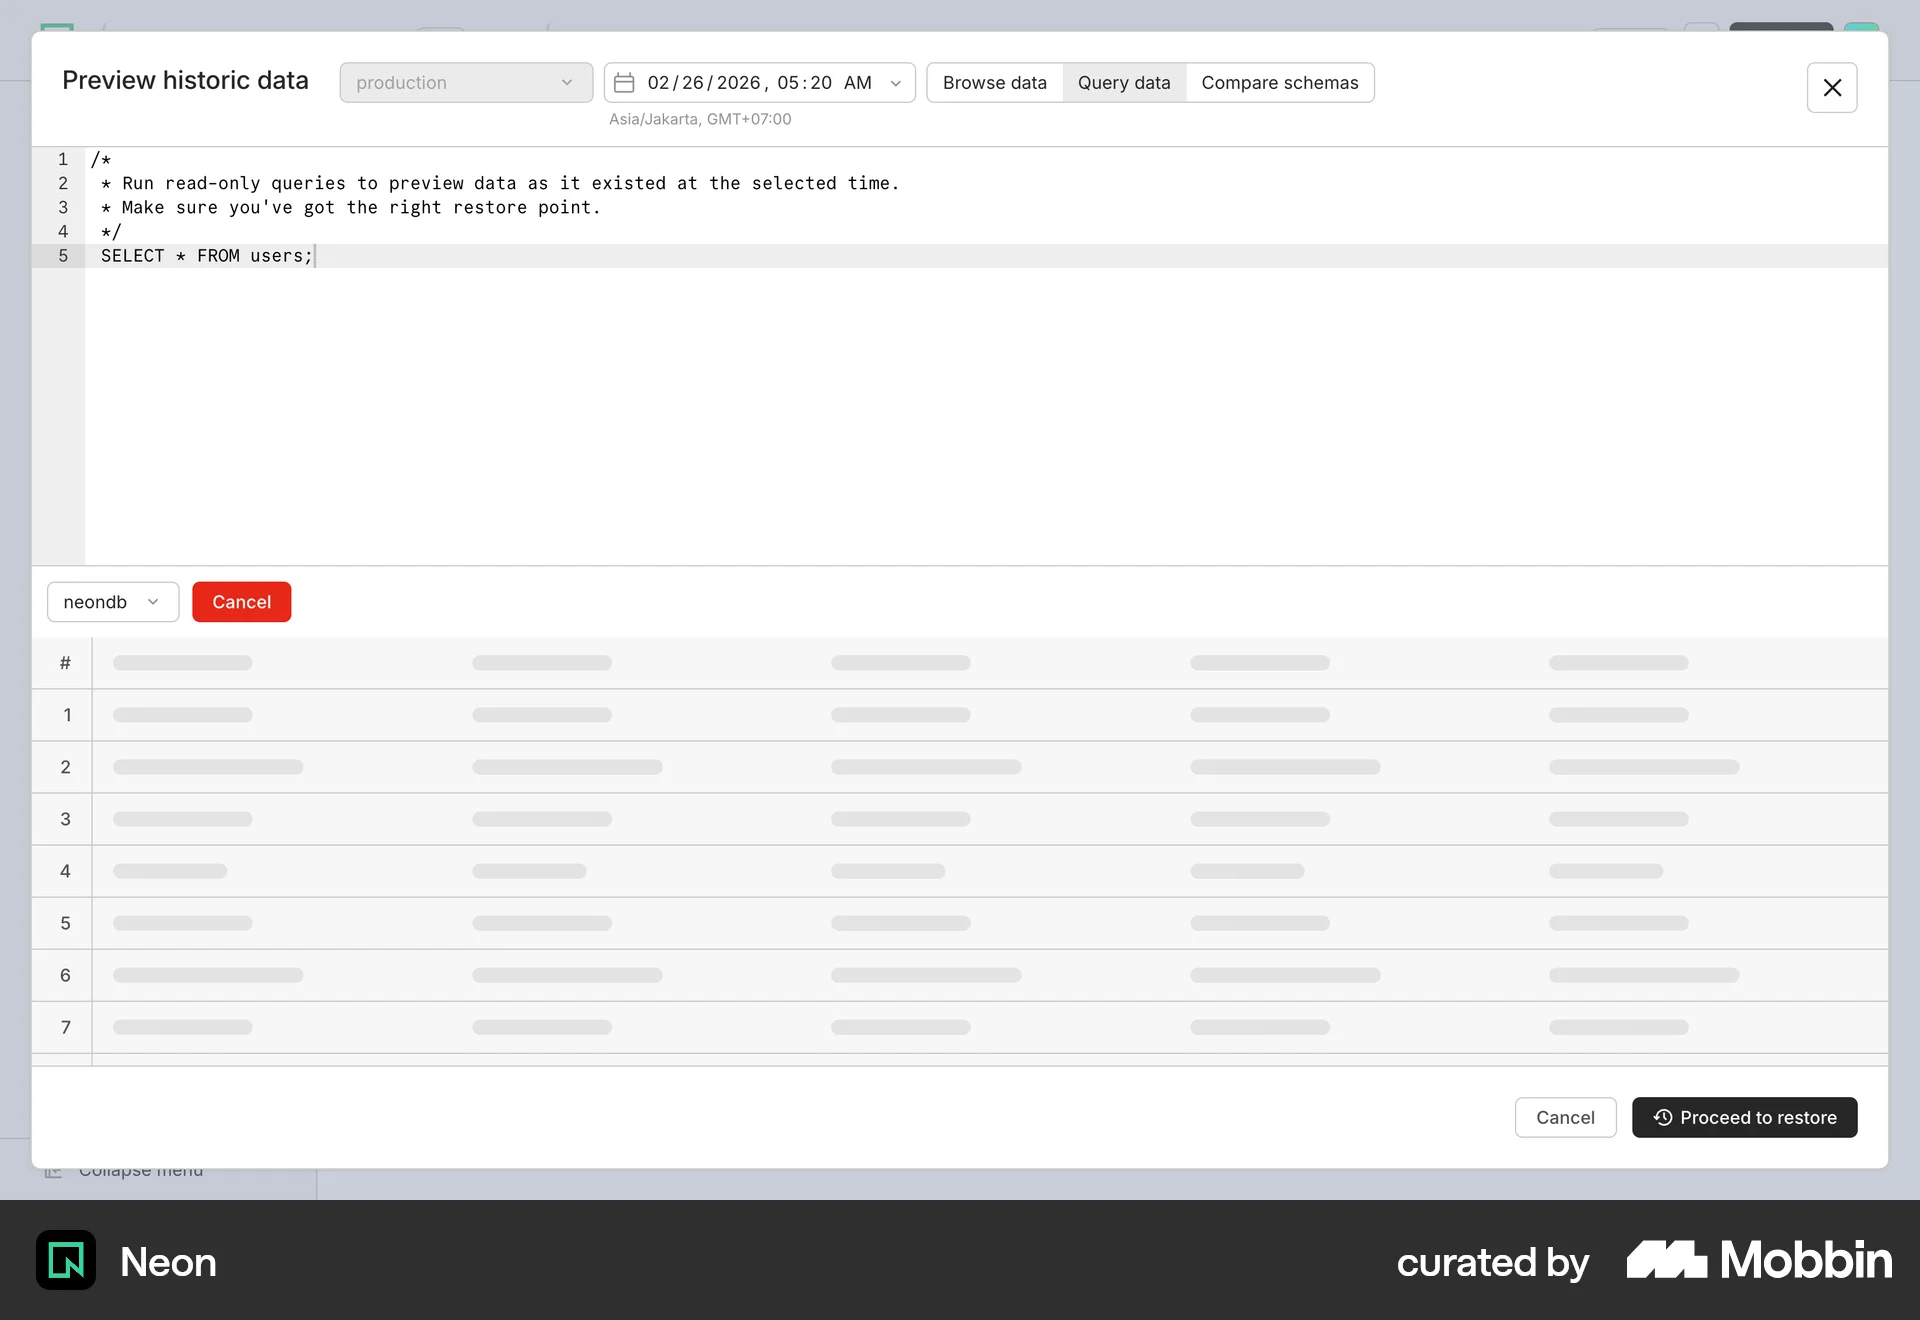Select the hour value 05 in time
This screenshot has height=1320, width=1920.
click(788, 83)
